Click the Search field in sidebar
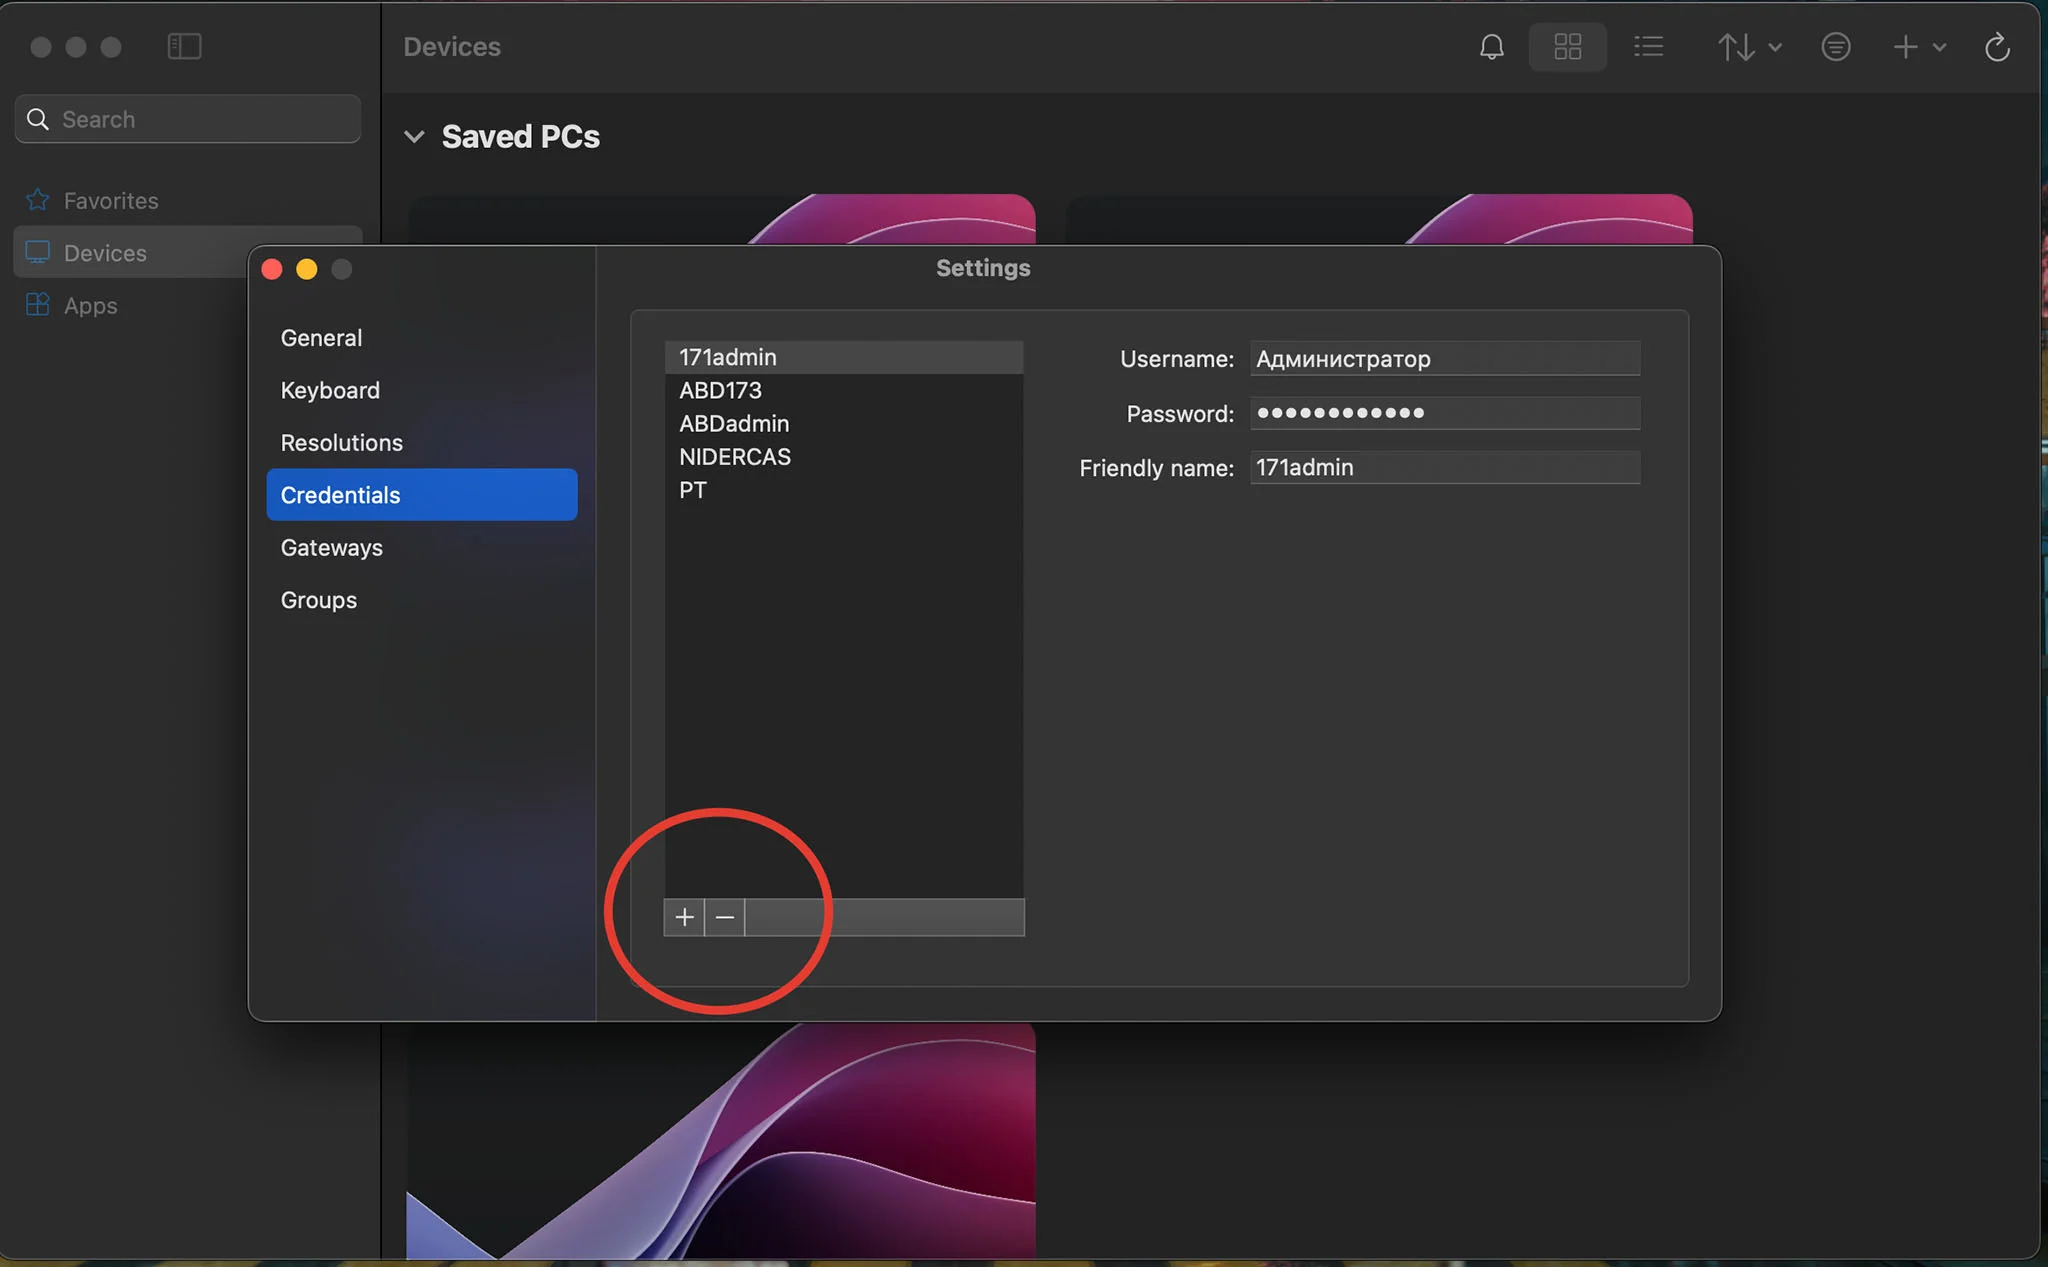The image size is (2048, 1267). pyautogui.click(x=188, y=119)
